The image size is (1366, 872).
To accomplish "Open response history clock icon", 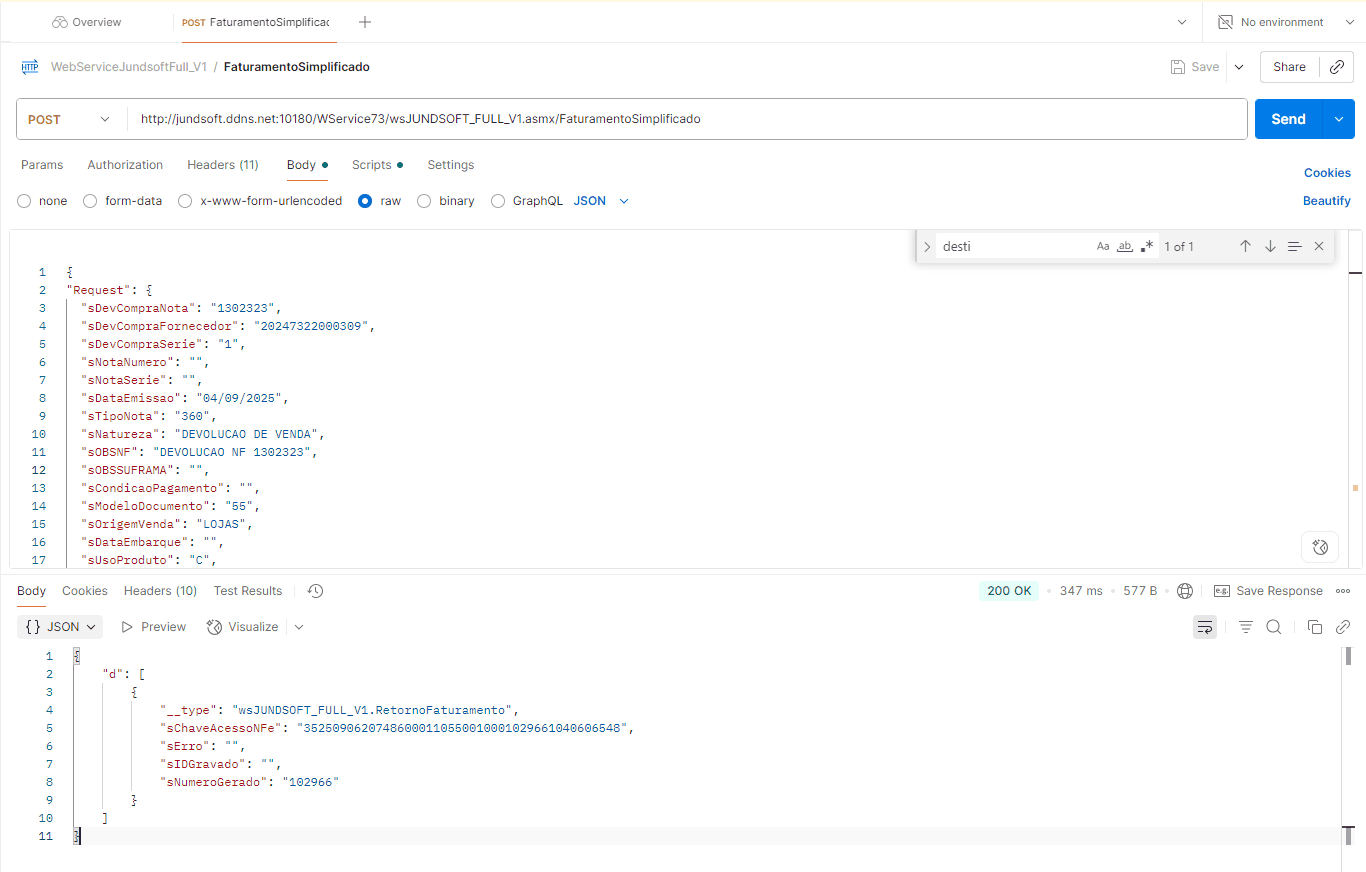I will (x=315, y=591).
